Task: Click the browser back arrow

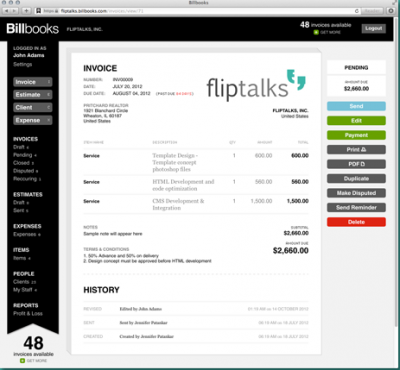Action: tap(6, 11)
